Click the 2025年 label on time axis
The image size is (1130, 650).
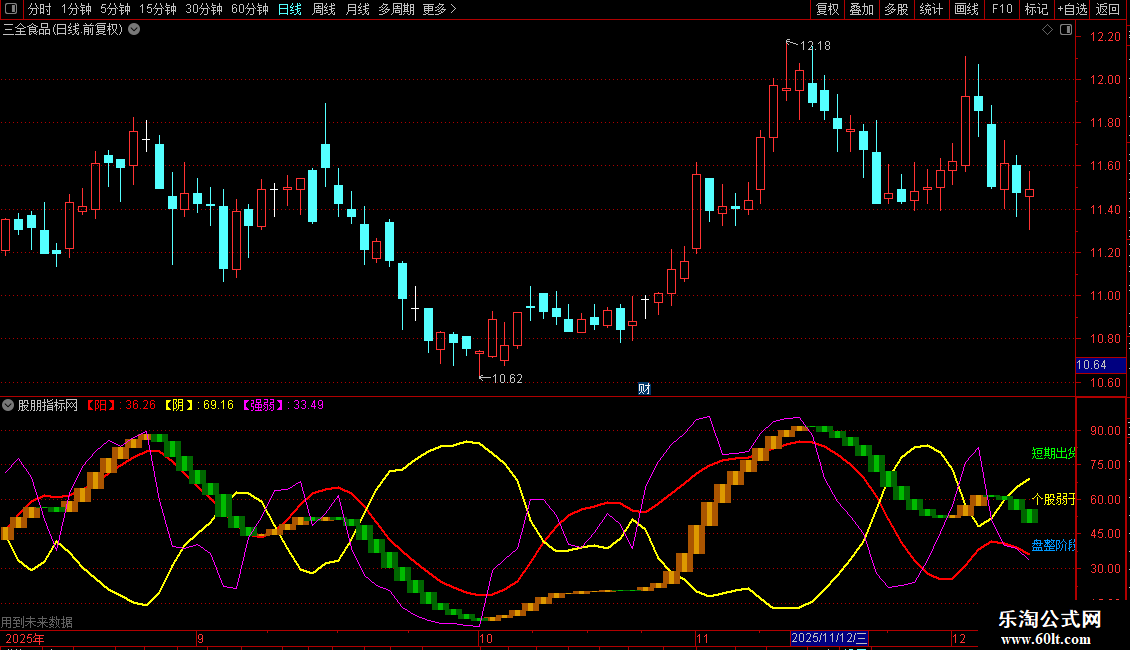pyautogui.click(x=25, y=639)
